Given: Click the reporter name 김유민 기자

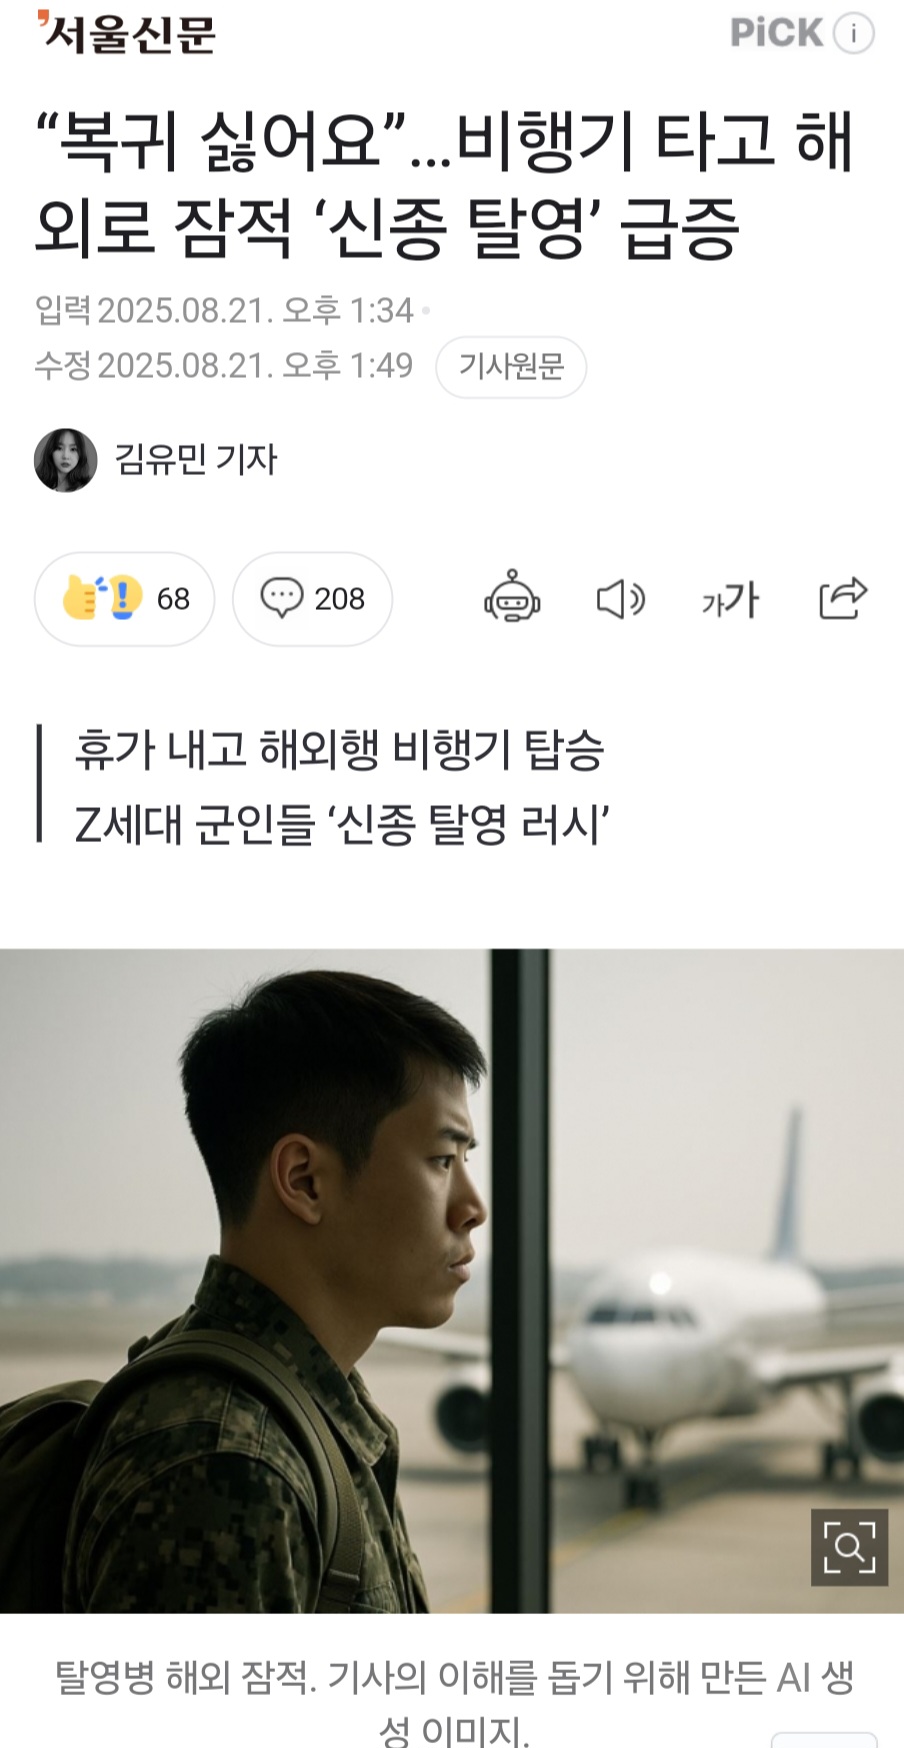Looking at the screenshot, I should (196, 459).
